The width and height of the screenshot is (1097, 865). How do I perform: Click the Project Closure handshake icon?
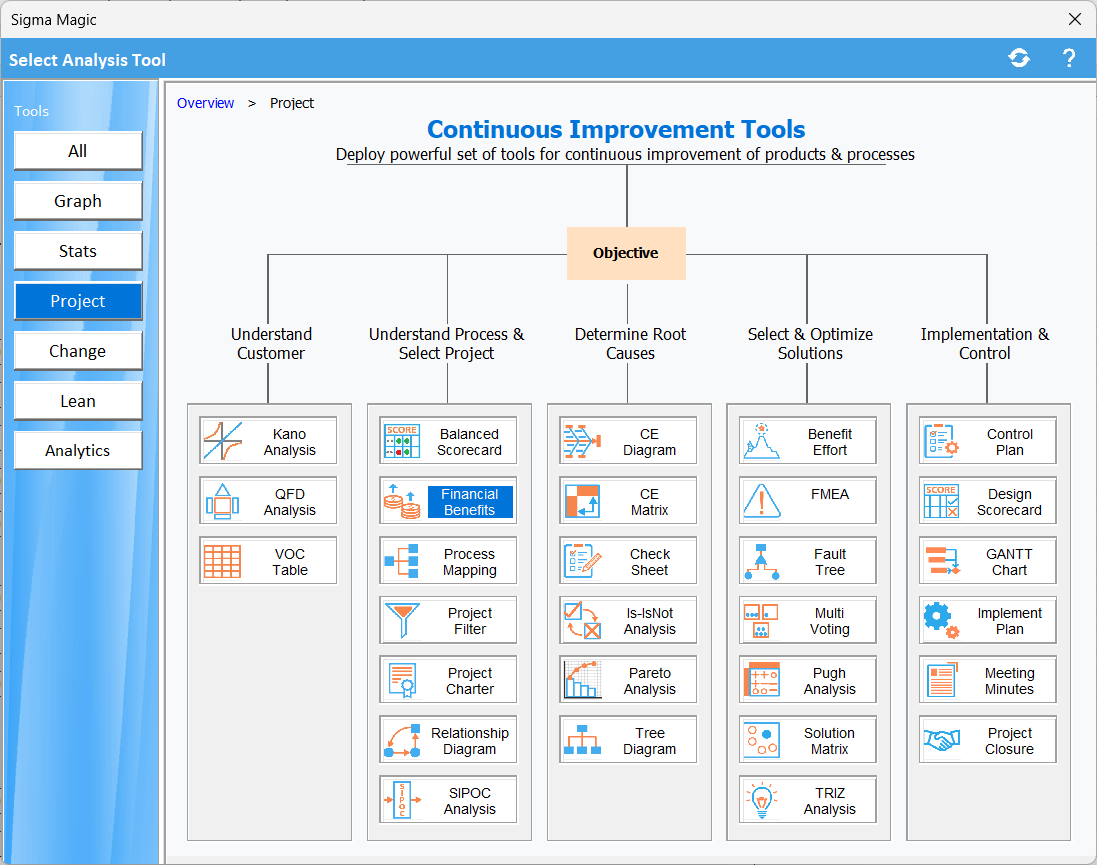coord(942,740)
